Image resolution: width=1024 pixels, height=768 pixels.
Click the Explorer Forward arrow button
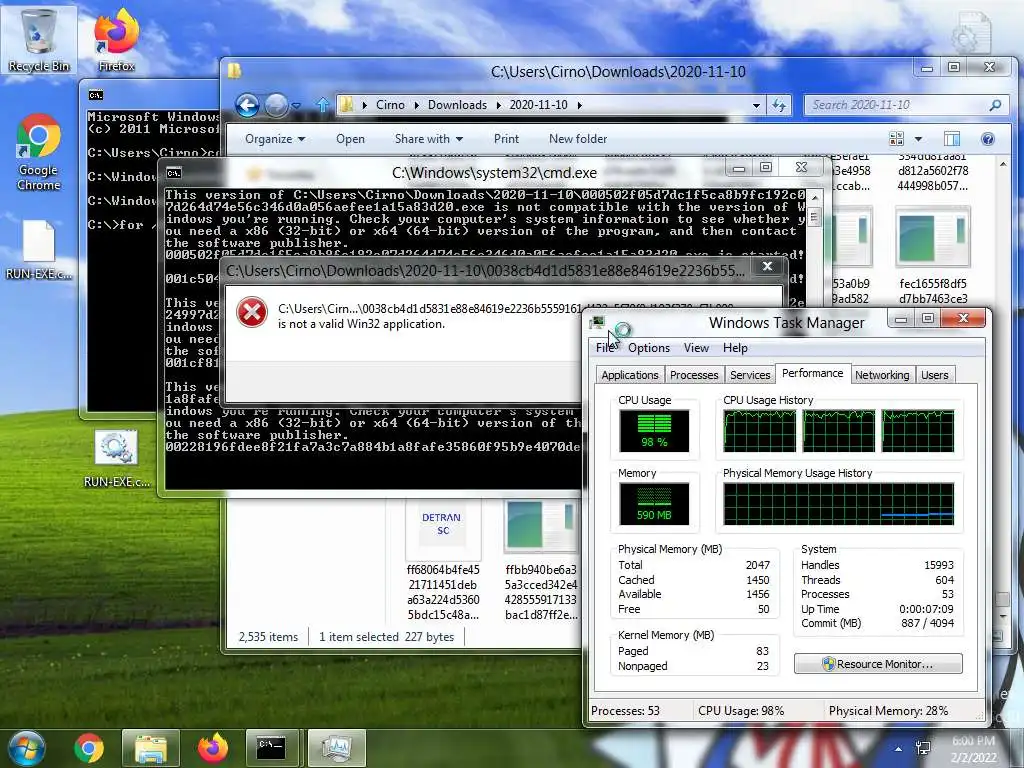pos(276,105)
